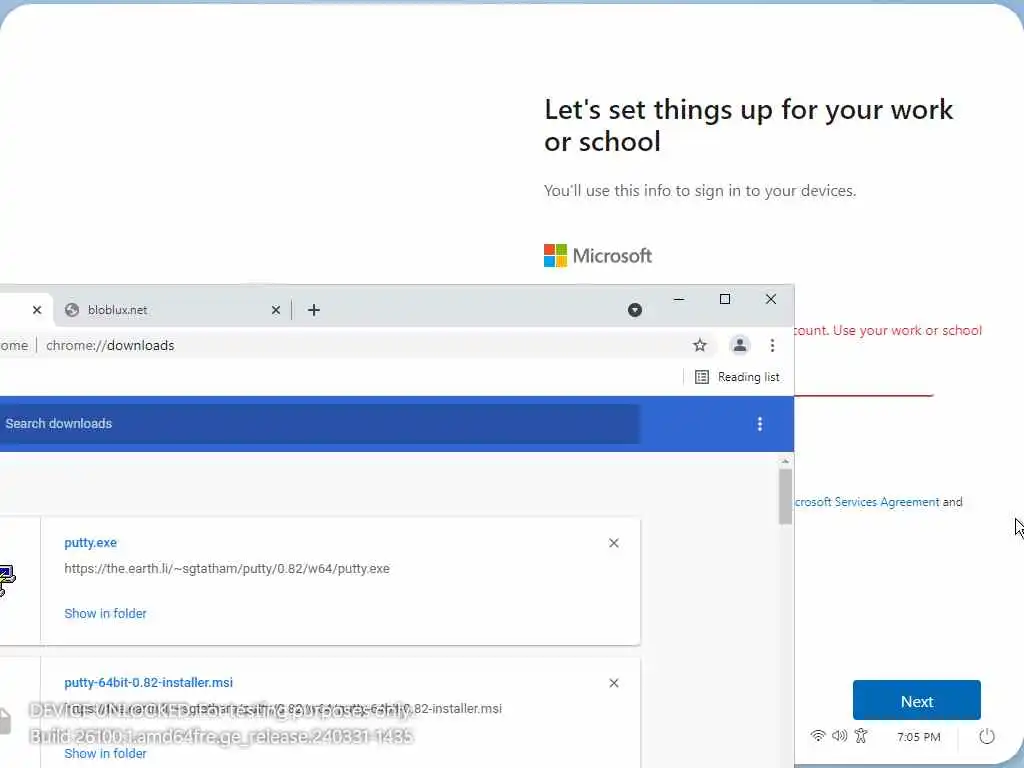Click Next in the setup screen
This screenshot has width=1024, height=768.
point(916,701)
